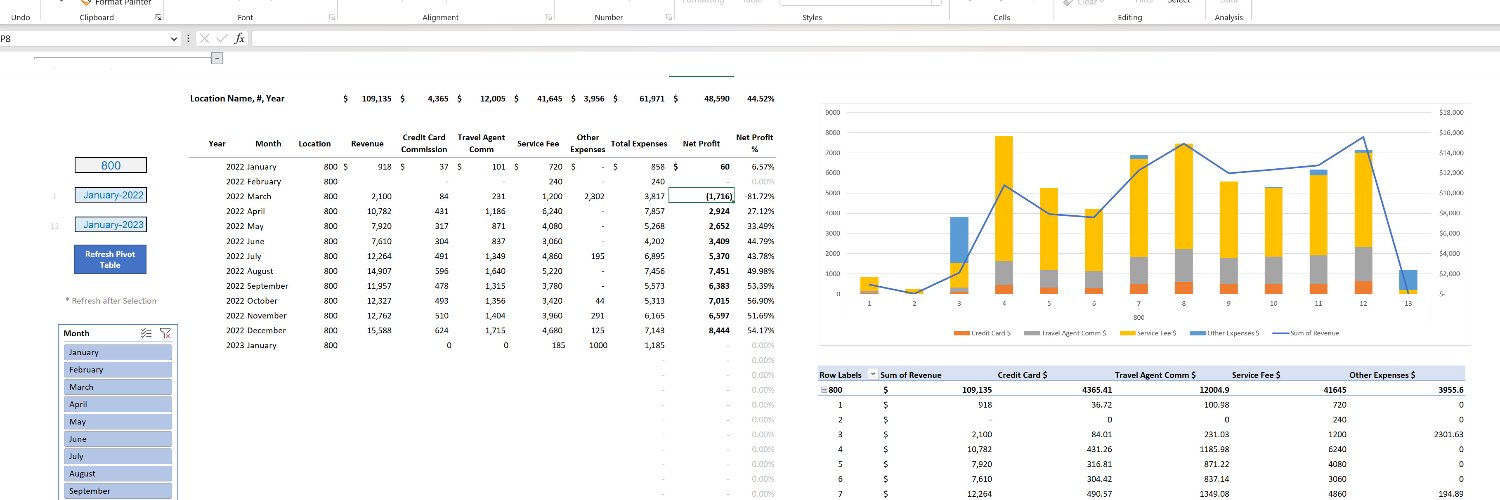Click the formula bar cancel X icon

(205, 38)
